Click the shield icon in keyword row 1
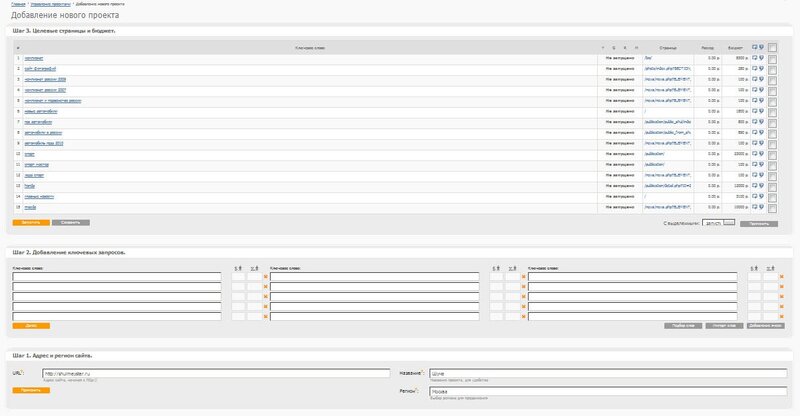The height and width of the screenshot is (416, 800). coord(761,58)
